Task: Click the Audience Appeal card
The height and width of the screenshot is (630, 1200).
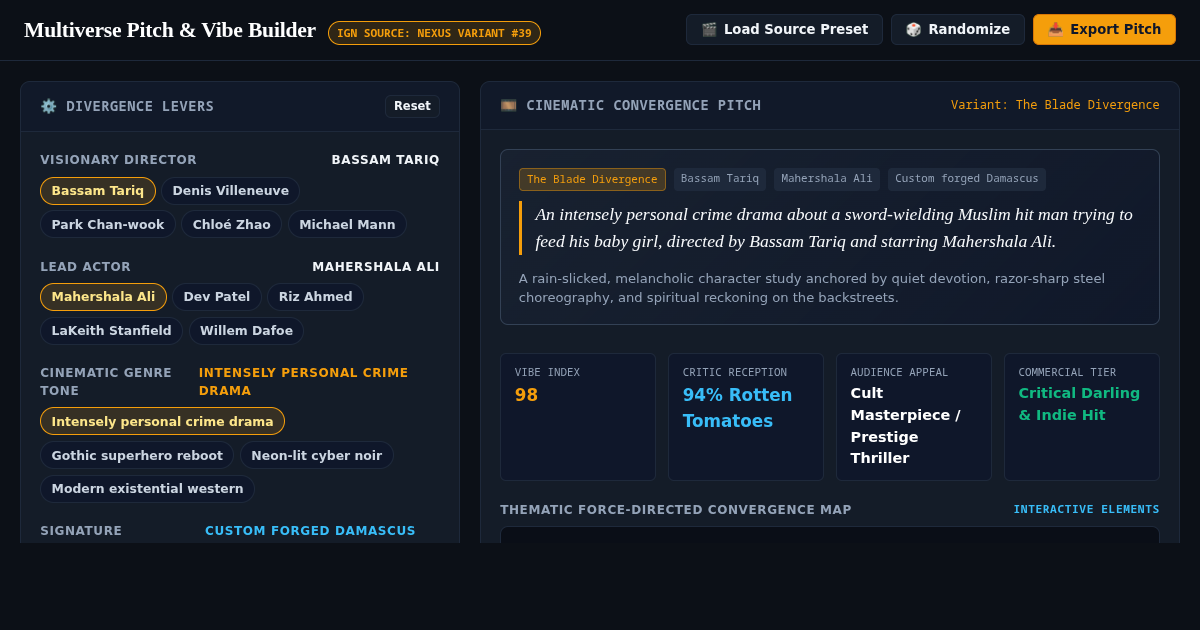Action: pyautogui.click(x=914, y=417)
